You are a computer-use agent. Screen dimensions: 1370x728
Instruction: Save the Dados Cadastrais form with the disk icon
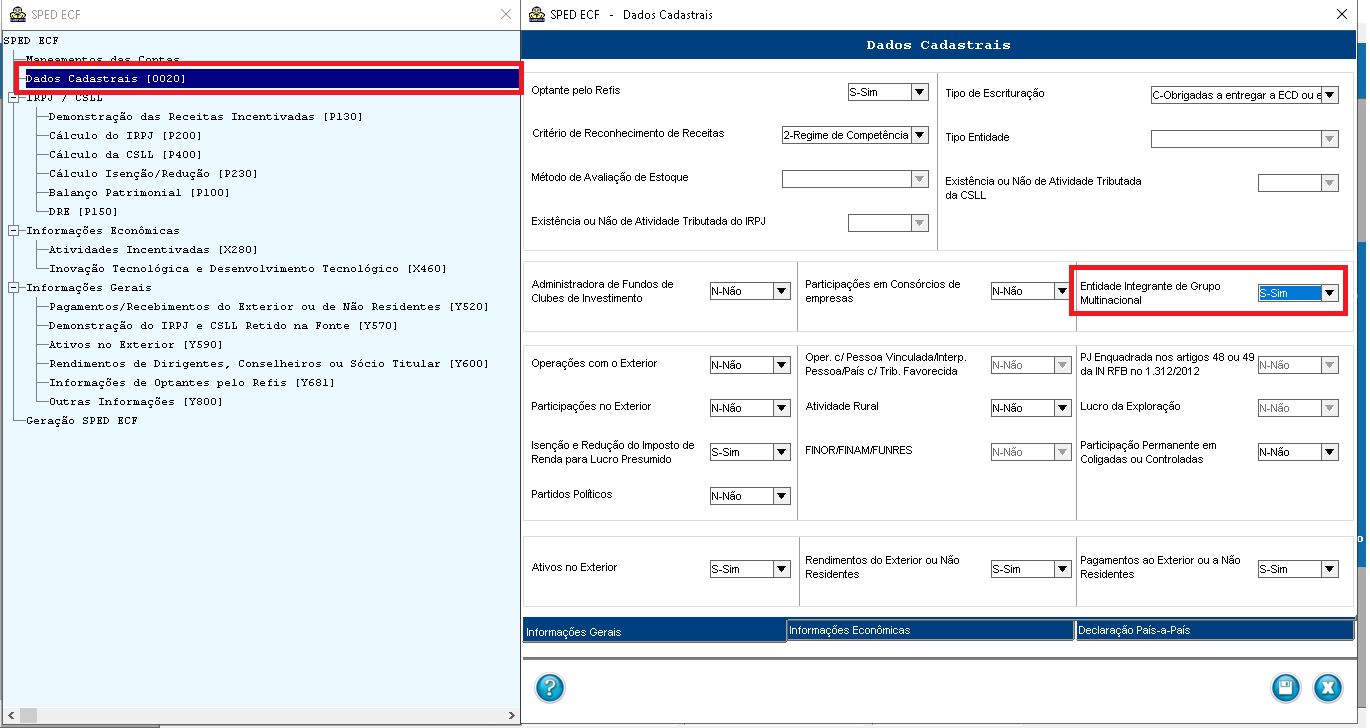[1285, 688]
